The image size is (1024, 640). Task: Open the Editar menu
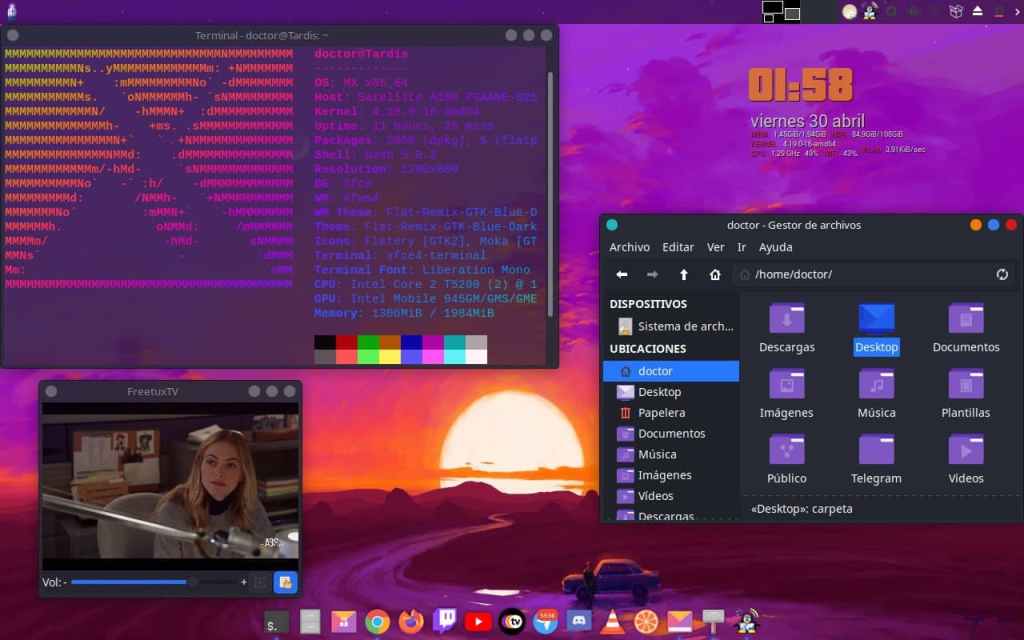point(678,247)
